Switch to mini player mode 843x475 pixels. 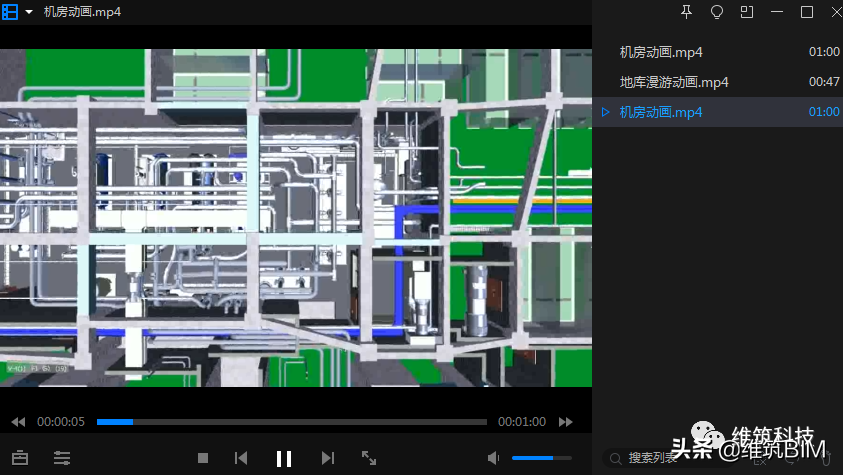coord(746,12)
